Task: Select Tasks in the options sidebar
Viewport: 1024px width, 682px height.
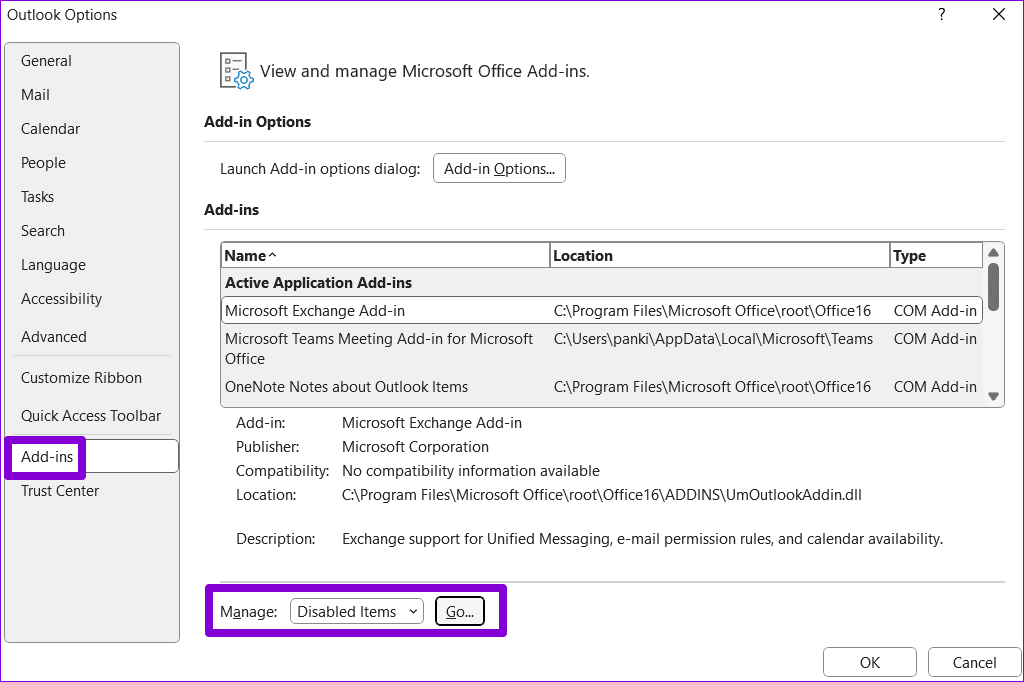Action: 37,197
